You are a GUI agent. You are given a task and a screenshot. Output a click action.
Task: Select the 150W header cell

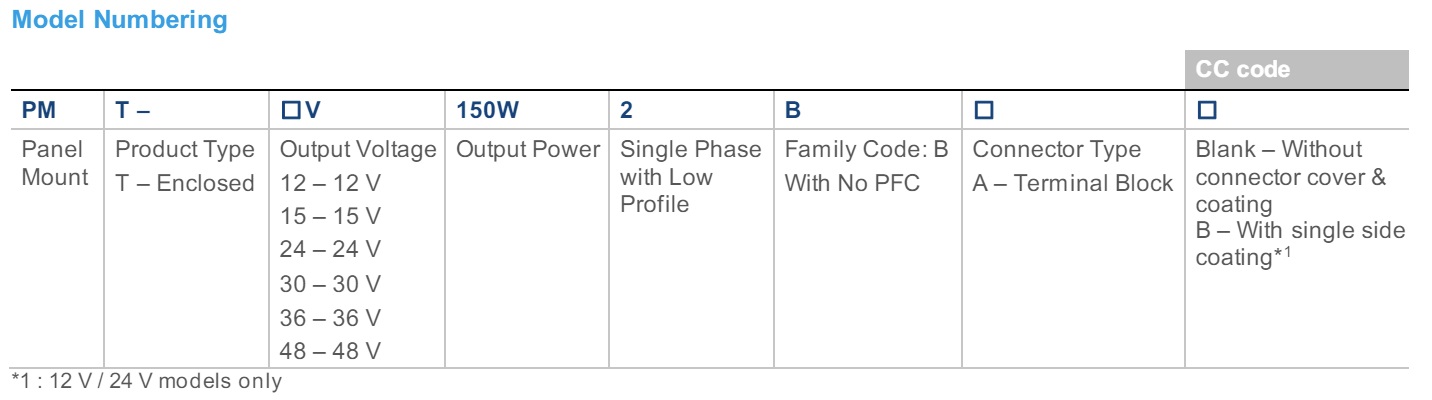point(487,110)
